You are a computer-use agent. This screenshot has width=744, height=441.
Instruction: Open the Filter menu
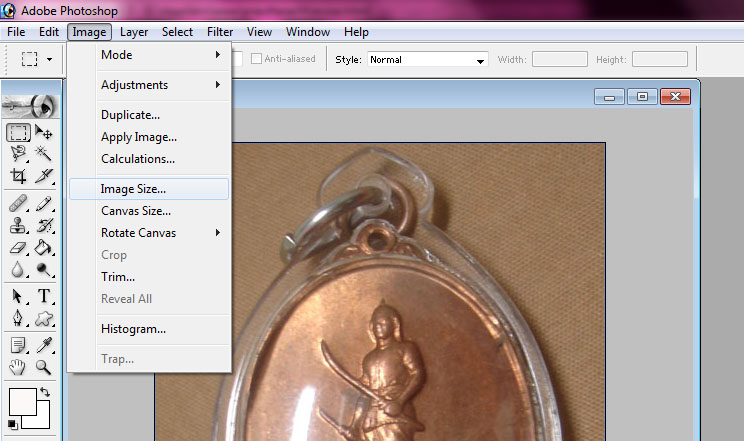point(220,32)
